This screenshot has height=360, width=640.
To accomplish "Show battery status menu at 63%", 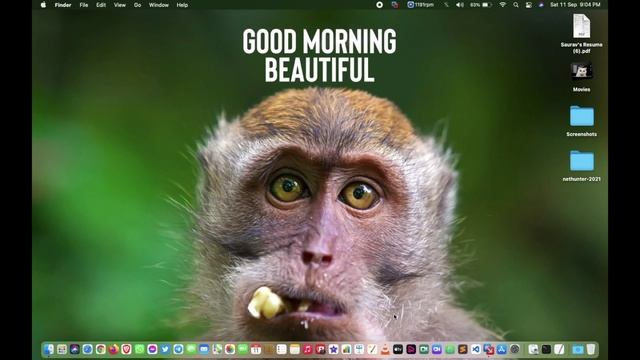I will point(480,5).
